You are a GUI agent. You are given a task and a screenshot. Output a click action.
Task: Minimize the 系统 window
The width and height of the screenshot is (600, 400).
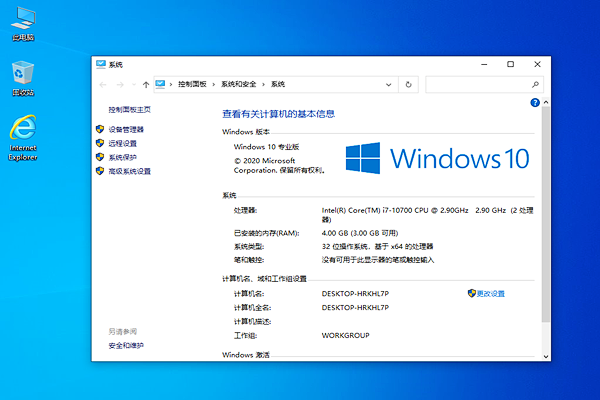point(484,64)
